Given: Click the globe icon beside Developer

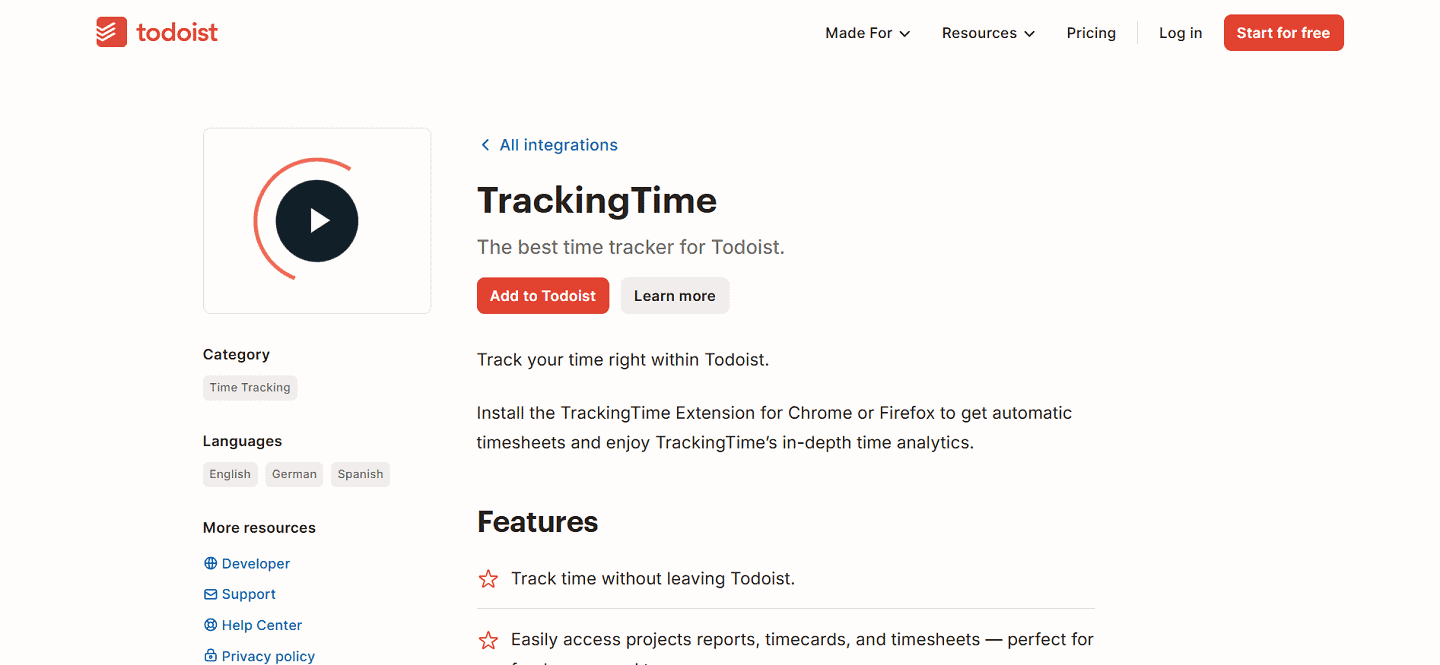Looking at the screenshot, I should pos(209,563).
